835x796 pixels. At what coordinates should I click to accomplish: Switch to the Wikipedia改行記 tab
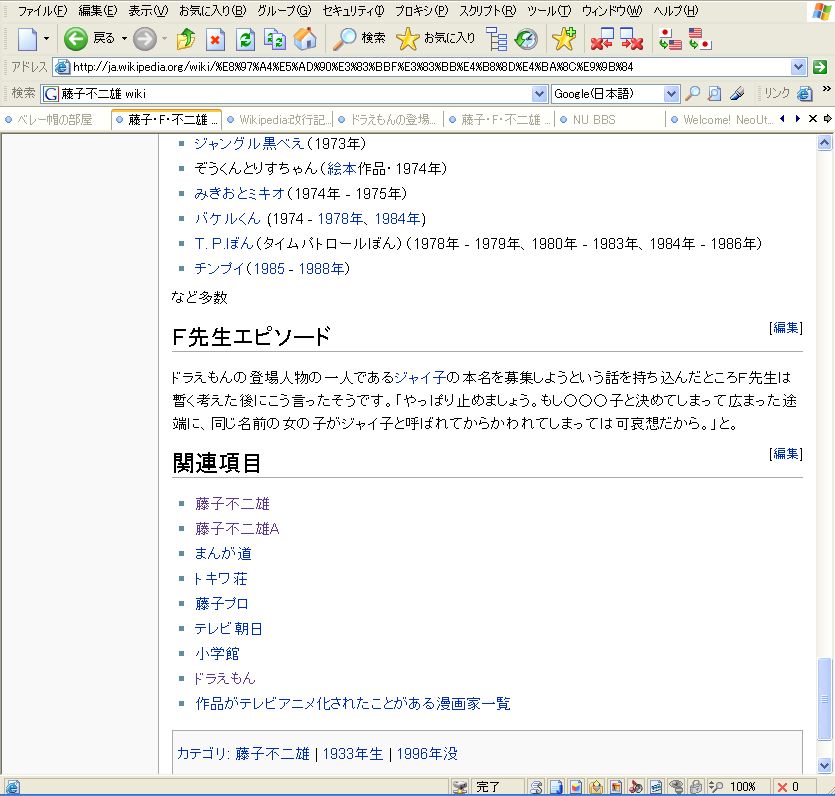point(280,120)
